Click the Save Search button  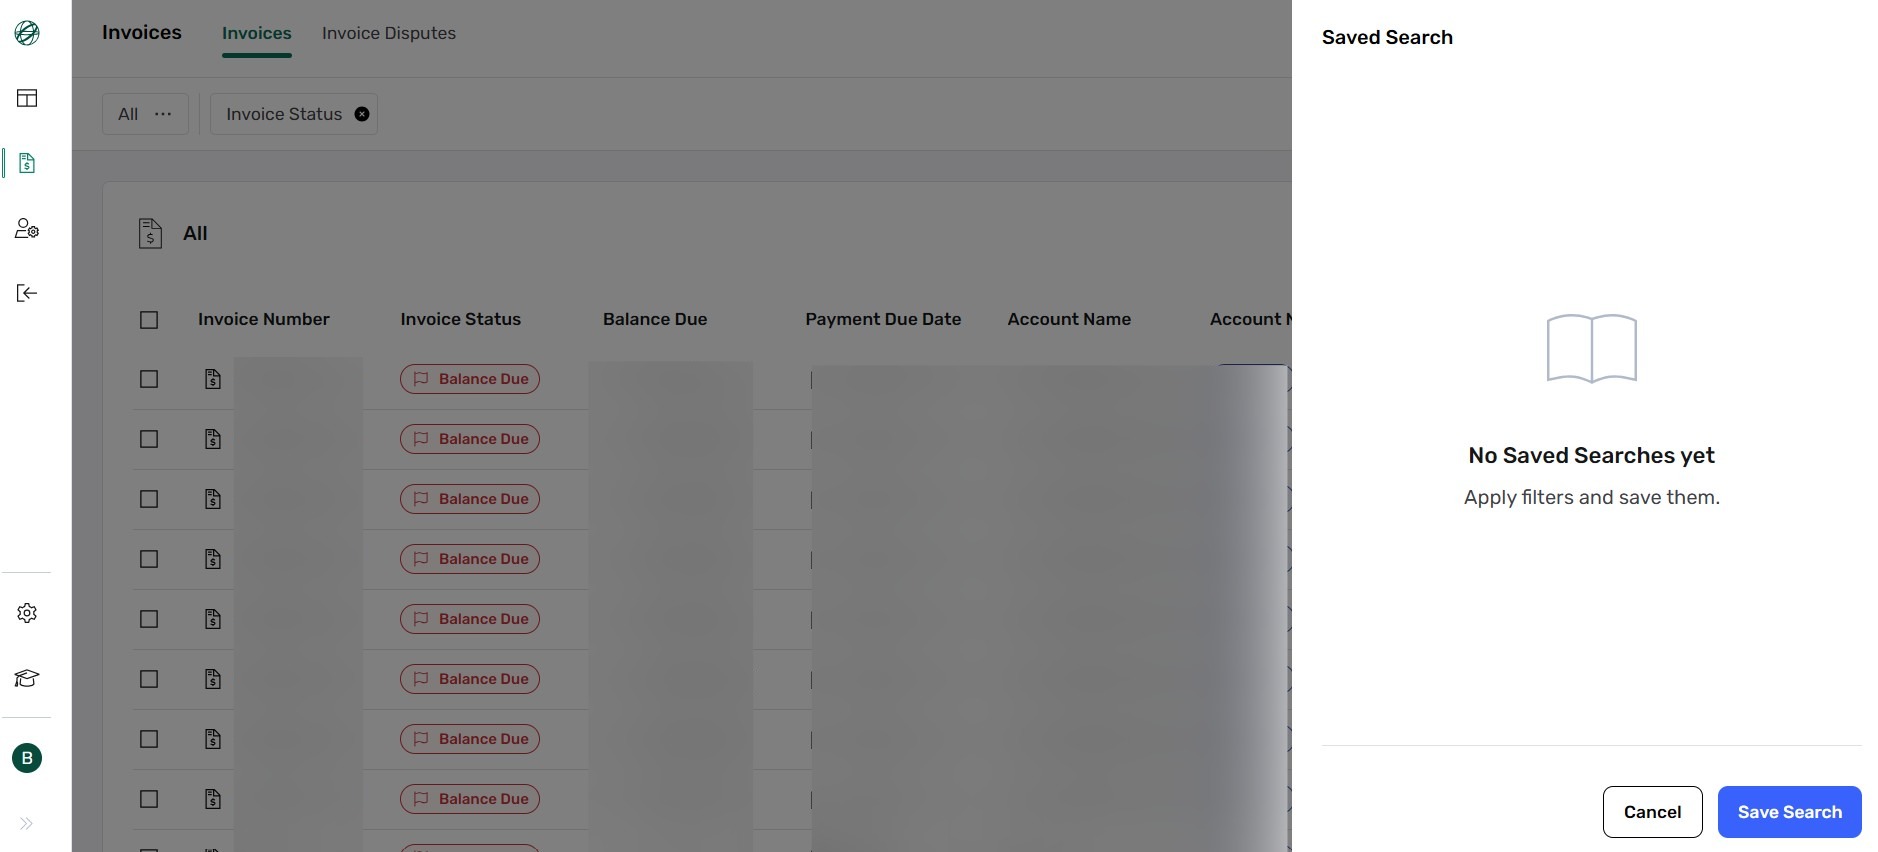(1789, 812)
